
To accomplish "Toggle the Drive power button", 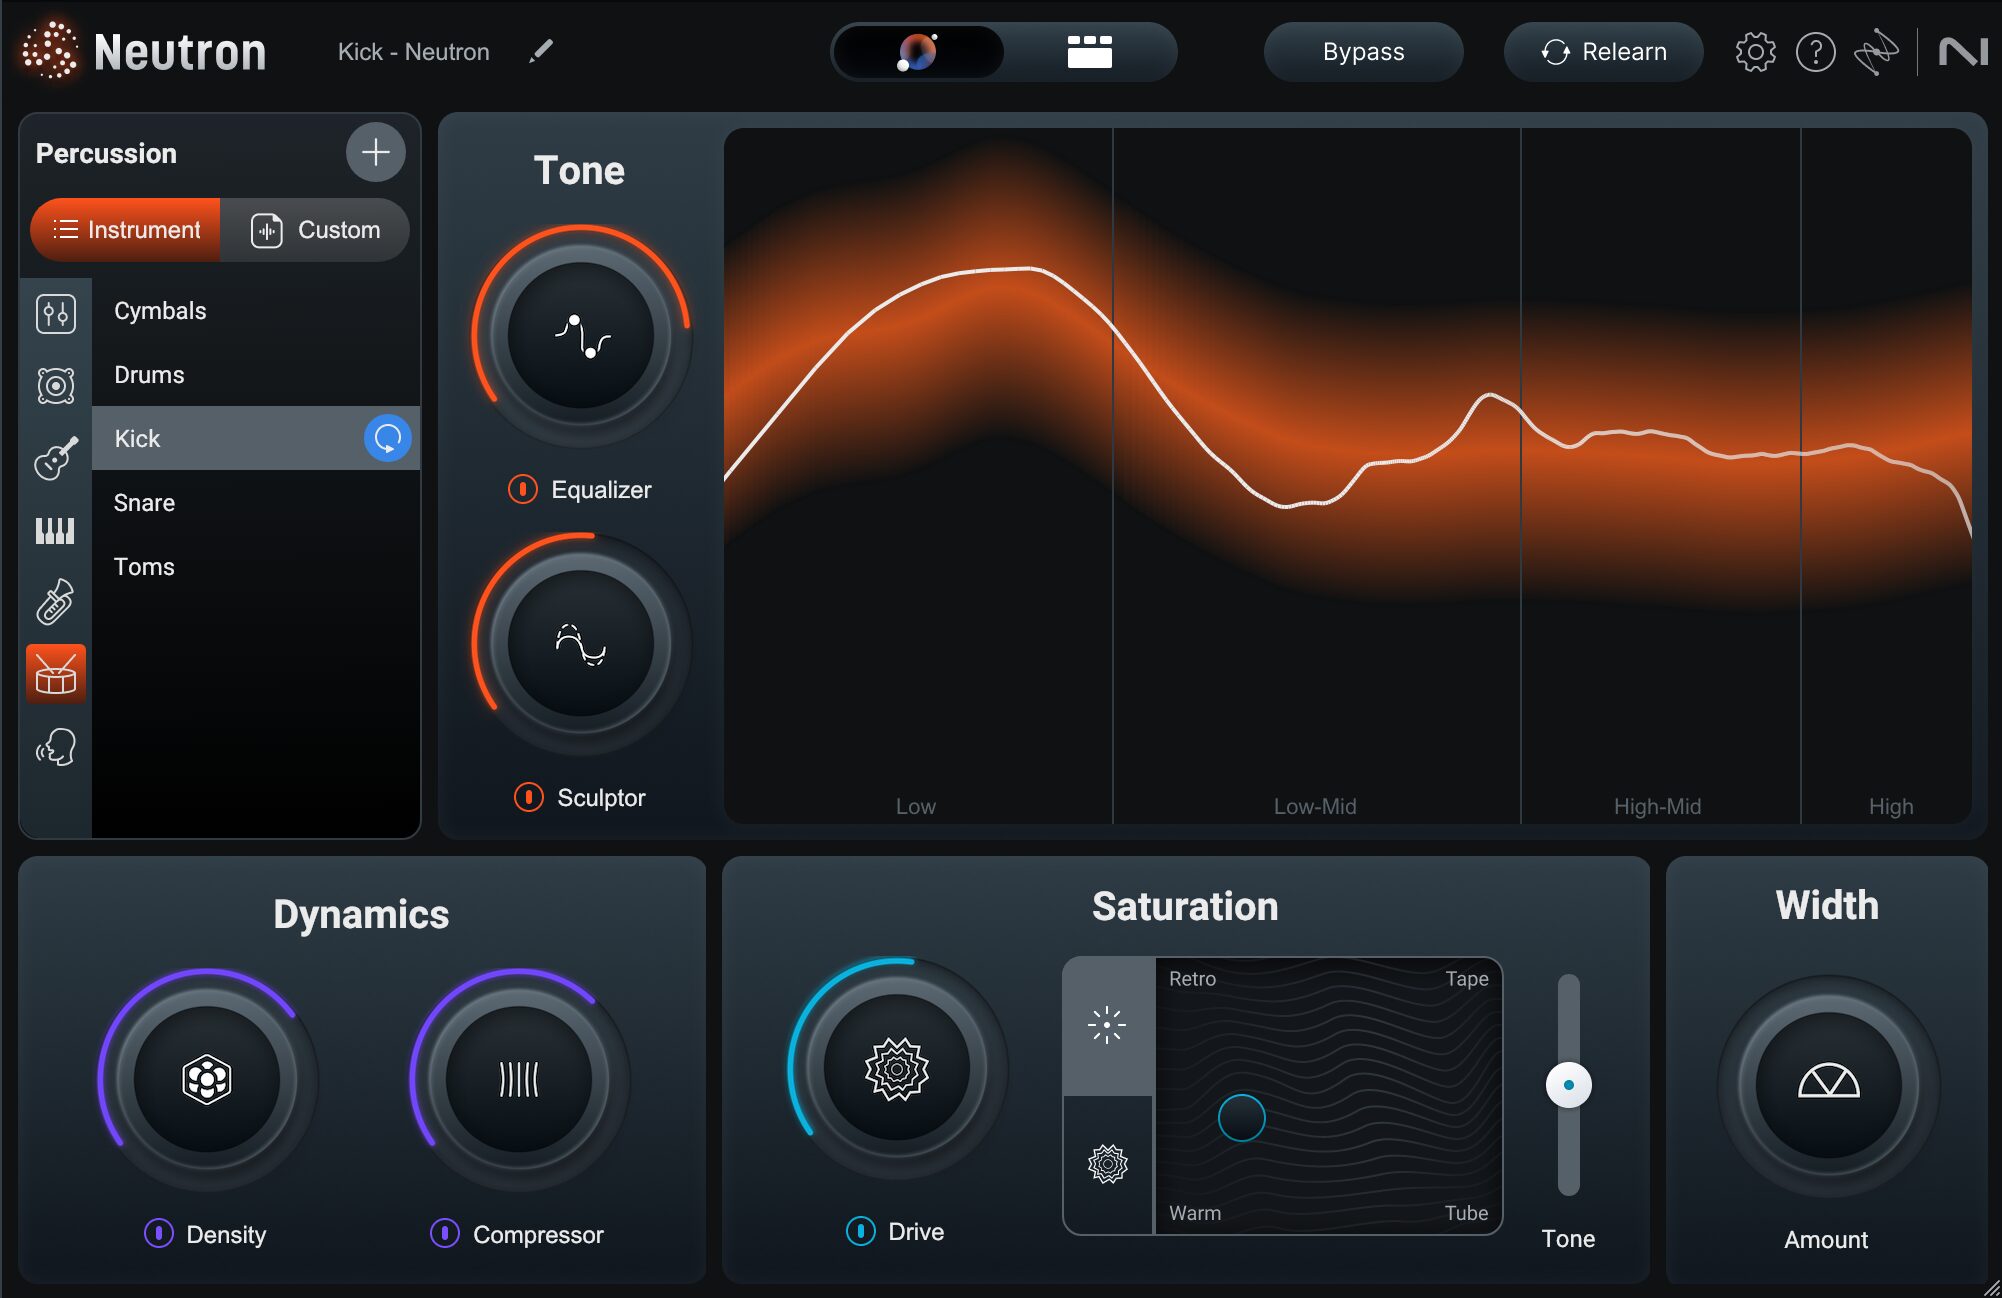I will [x=861, y=1231].
